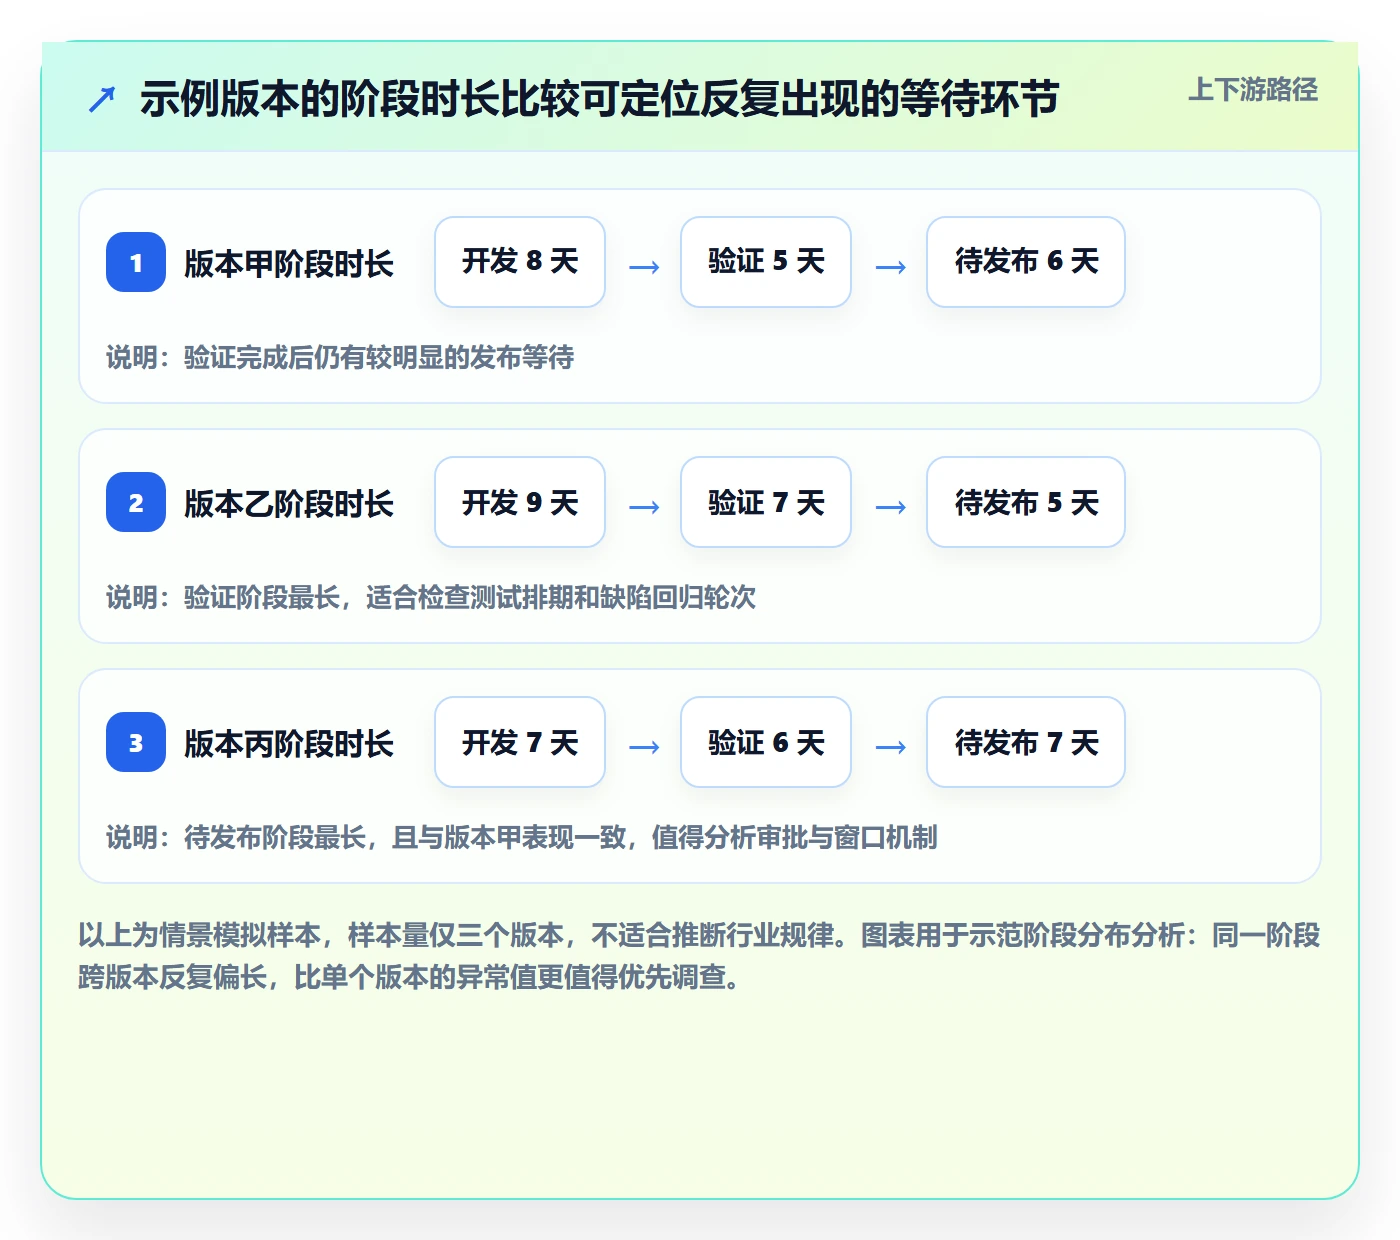Select the 待发布 5 天 stage chip

point(1026,502)
